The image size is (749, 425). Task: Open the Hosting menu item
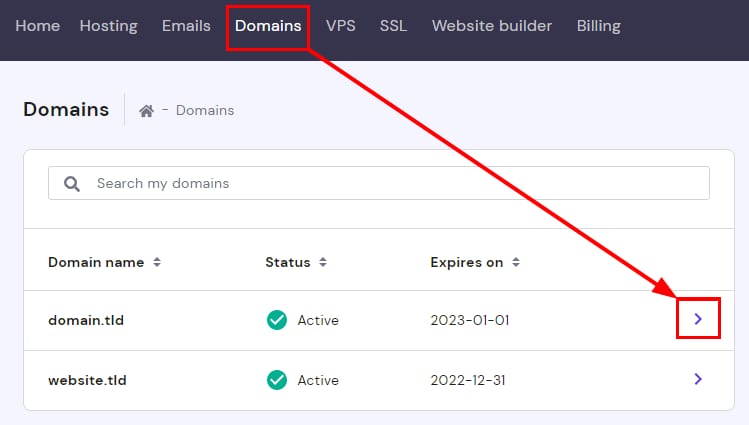coord(108,26)
